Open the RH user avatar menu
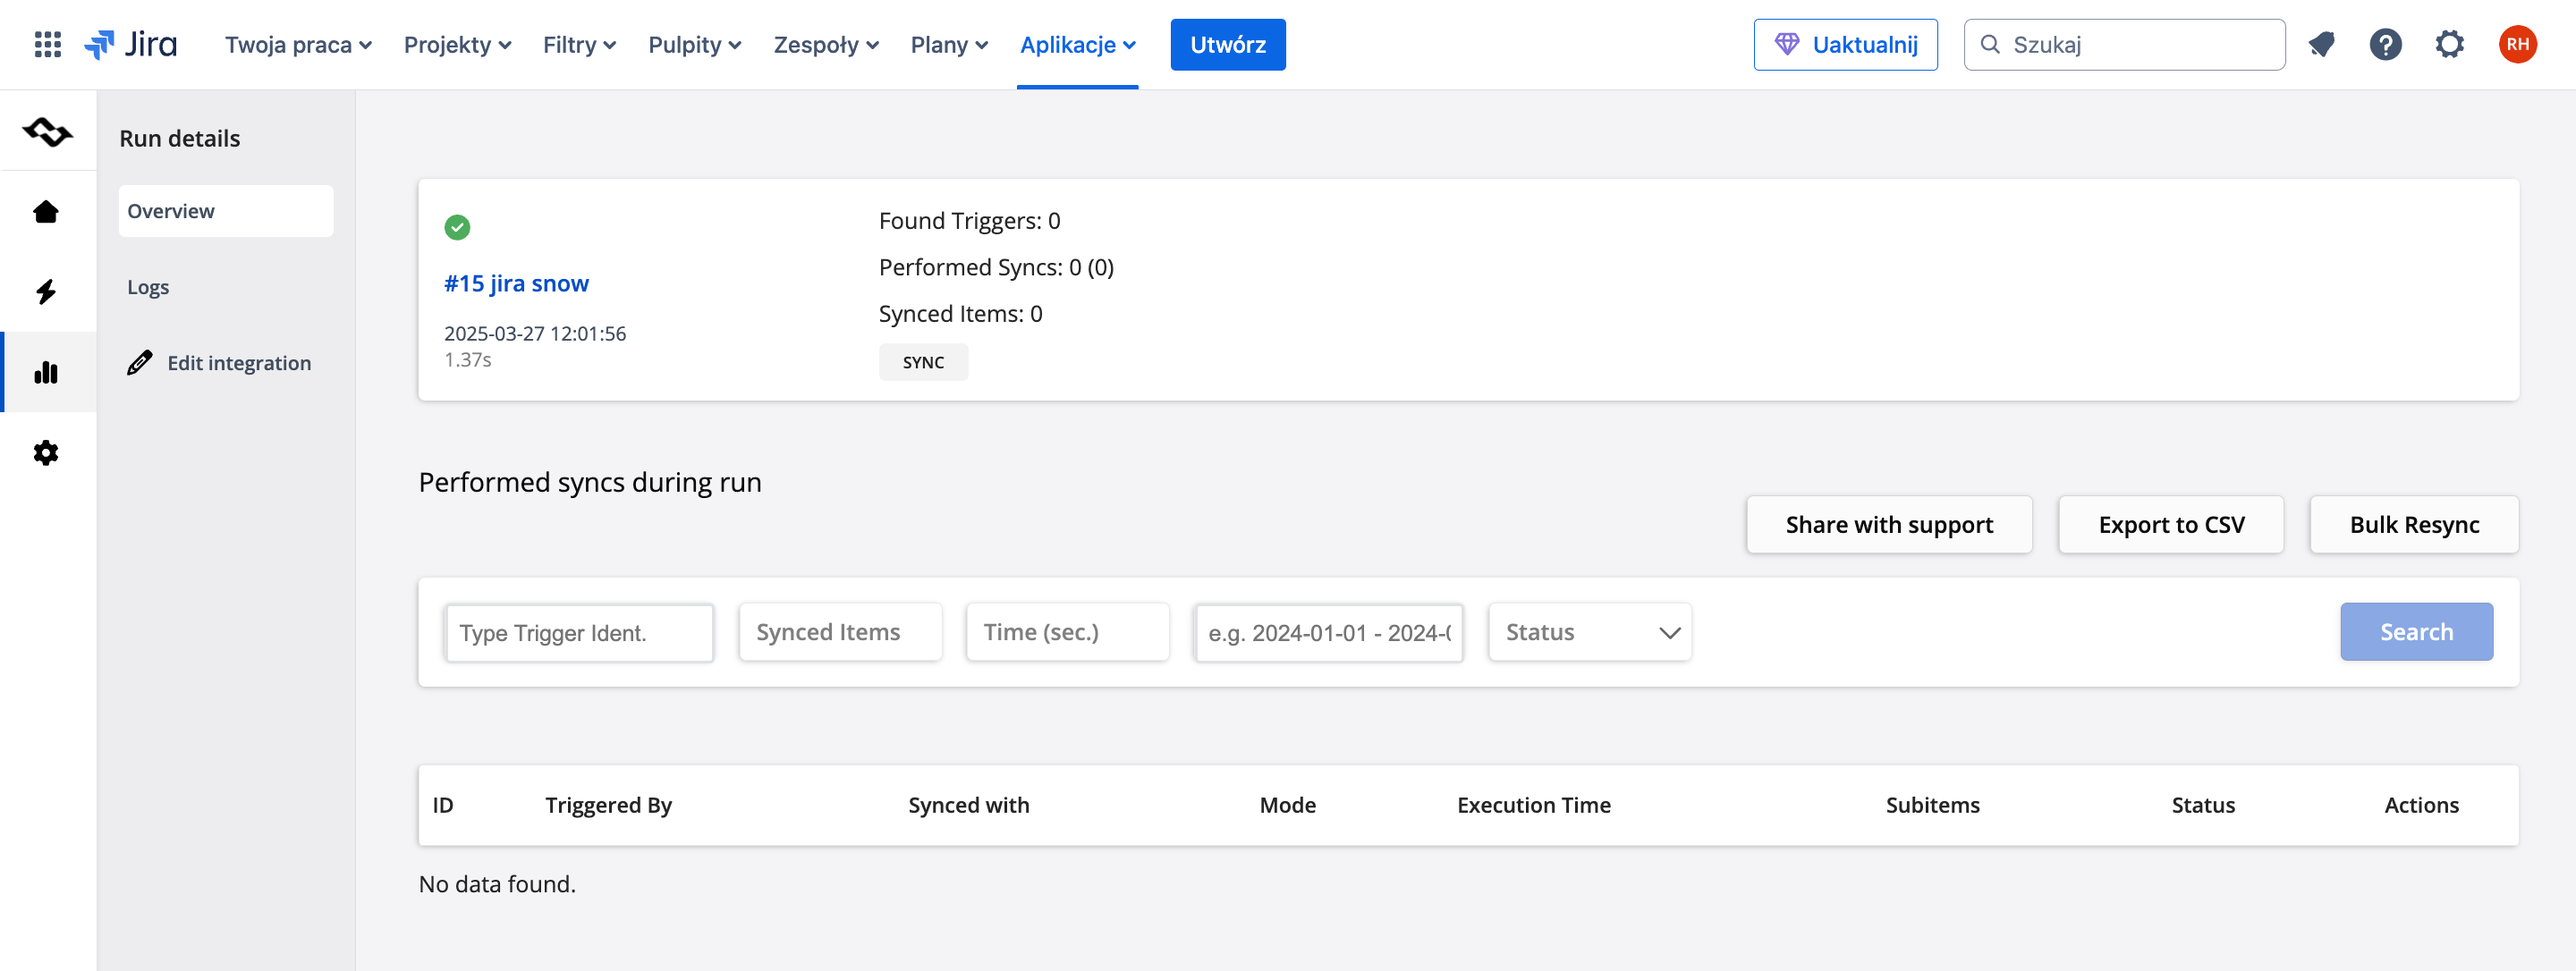This screenshot has height=971, width=2576. coord(2517,45)
